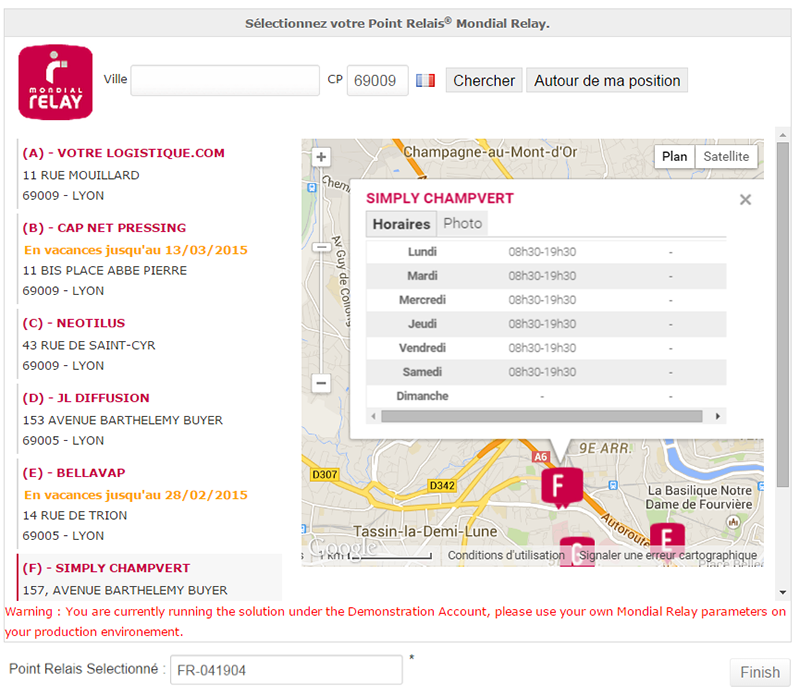This screenshot has height=697, width=800.
Task: Click vacation notice until 13/03/2015
Action: [x=136, y=250]
